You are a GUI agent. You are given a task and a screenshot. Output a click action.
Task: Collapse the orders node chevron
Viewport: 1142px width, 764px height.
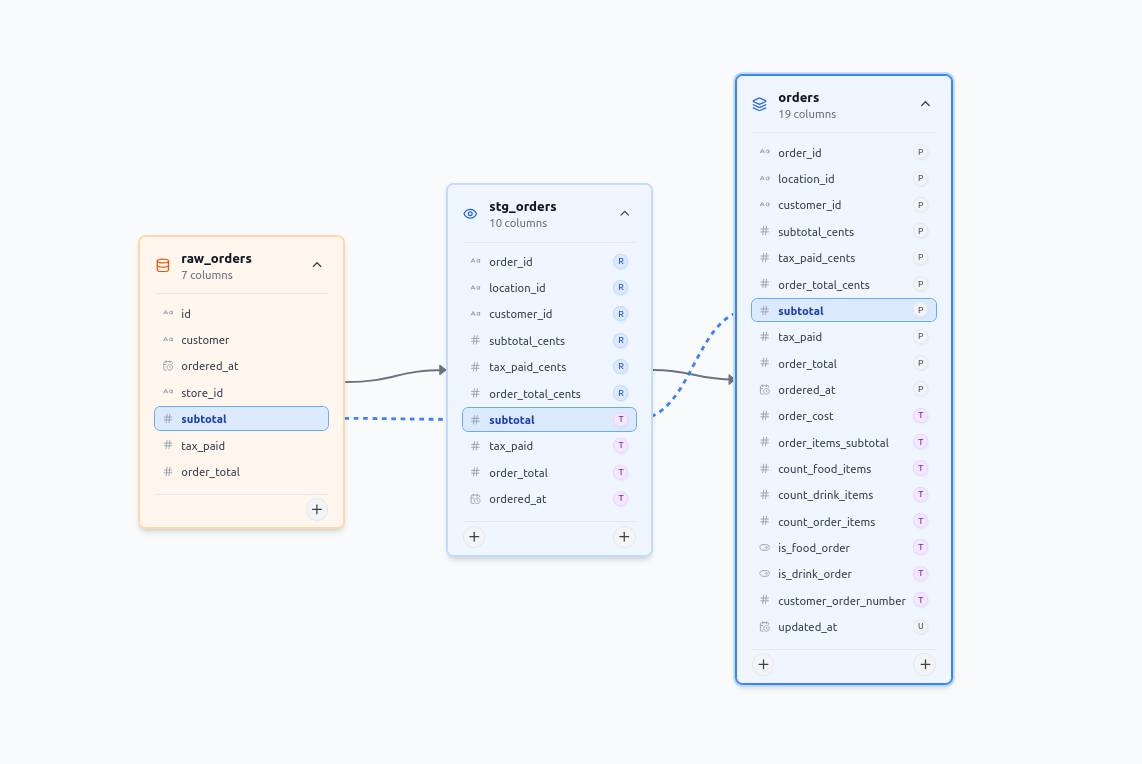tap(925, 104)
